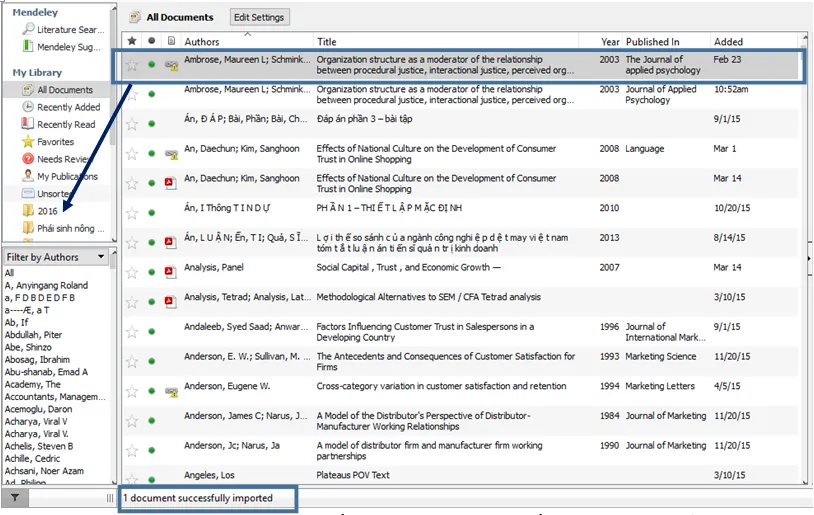Viewport: 814px width, 515px height.
Task: Filter by author Achsani, Noer Azam
Action: tap(44, 471)
